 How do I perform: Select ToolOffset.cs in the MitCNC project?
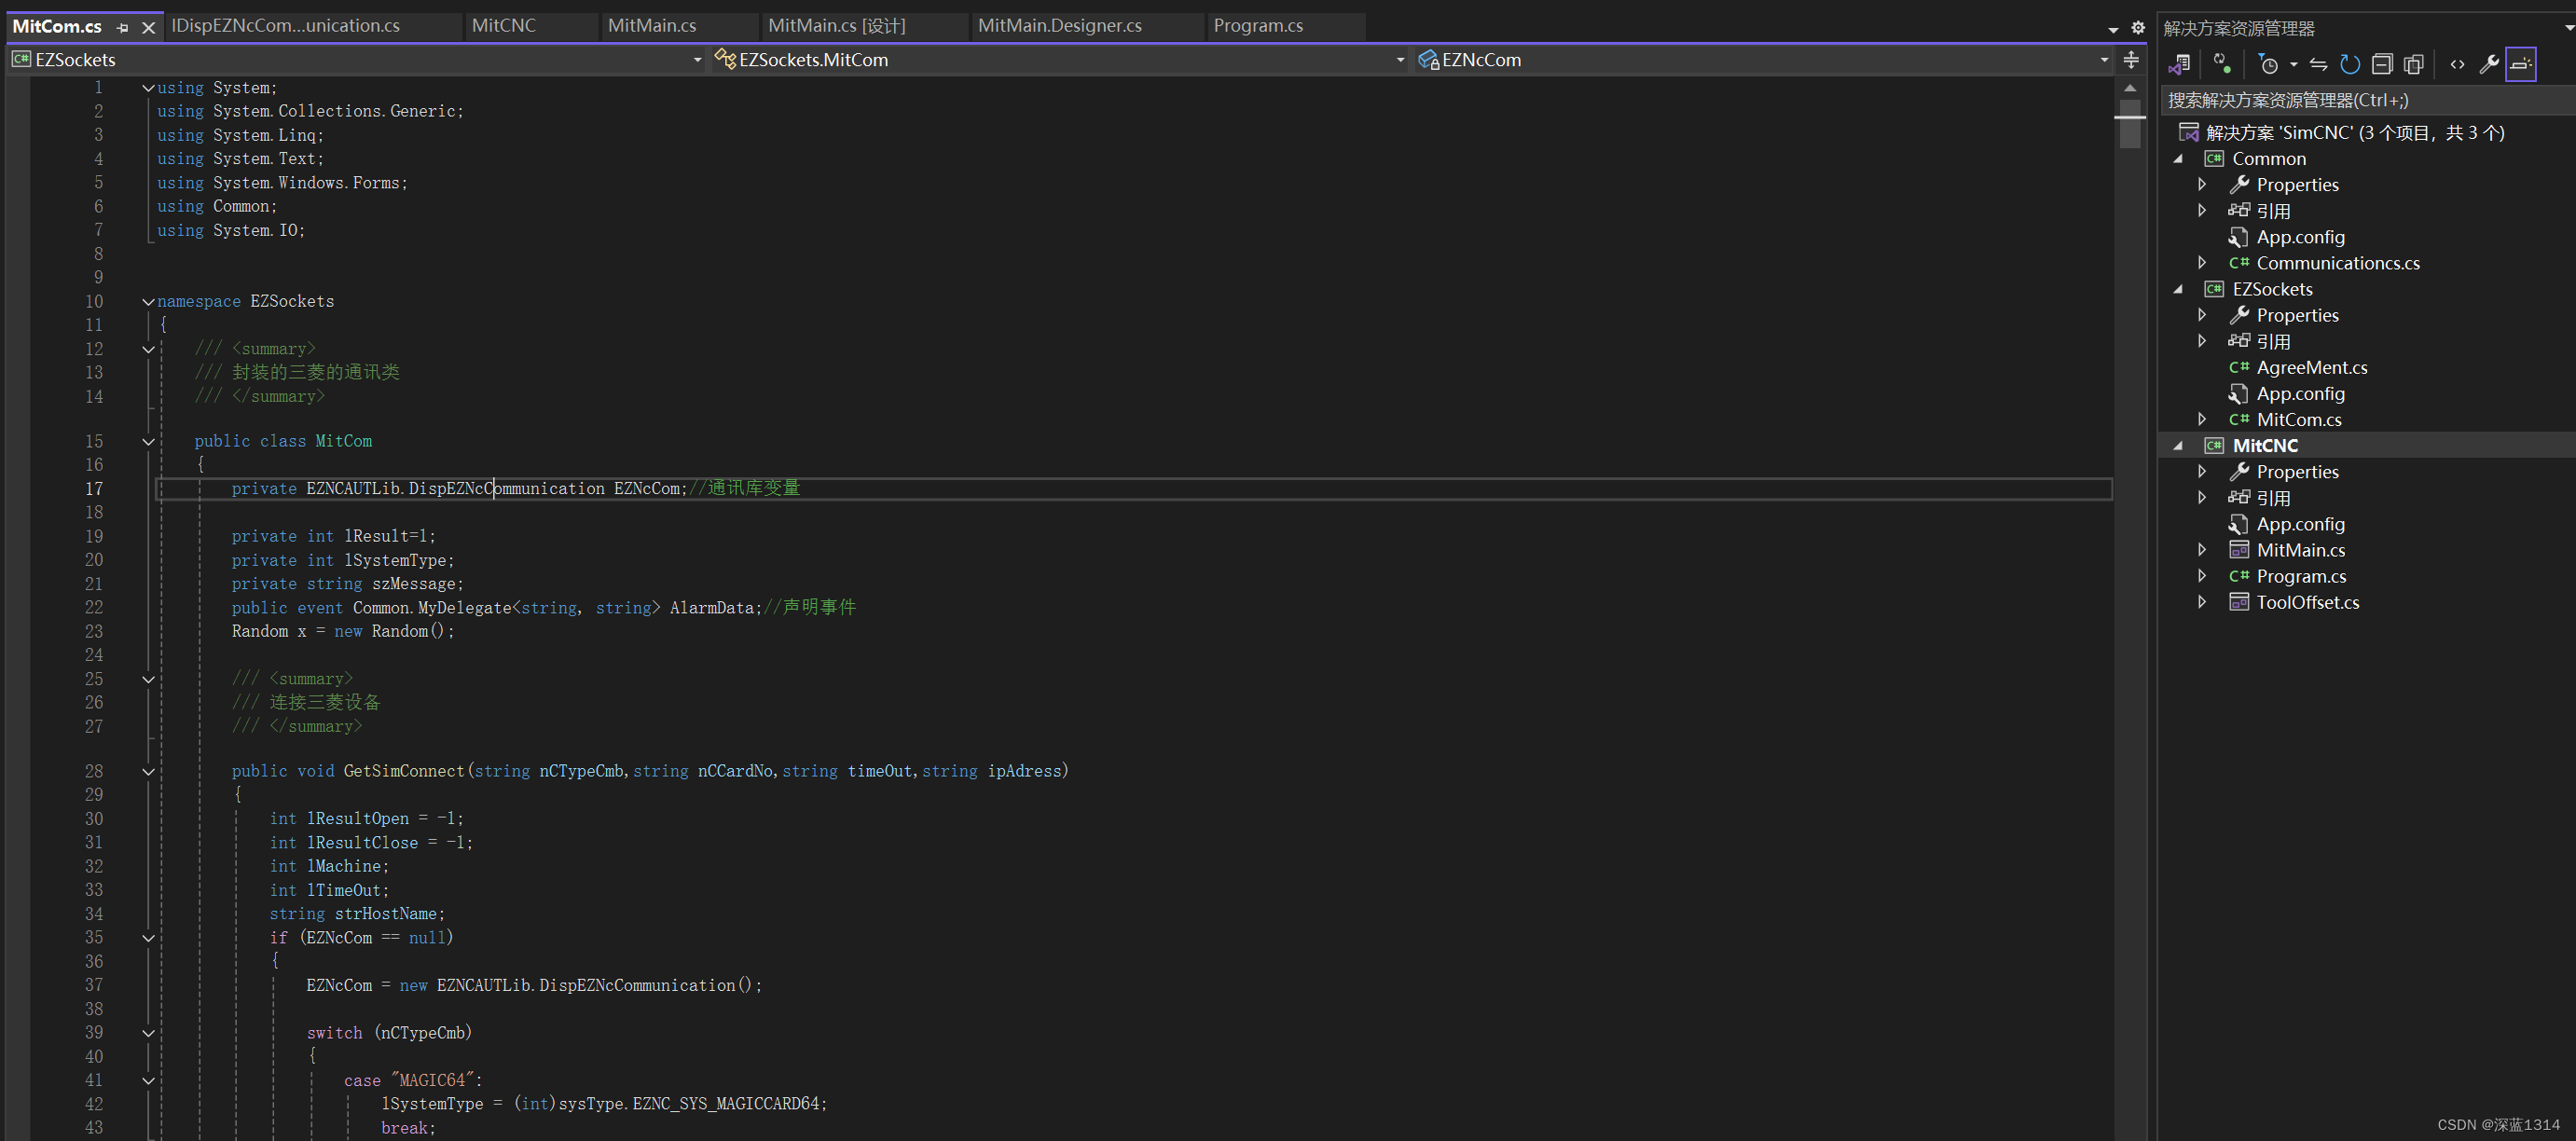point(2307,602)
